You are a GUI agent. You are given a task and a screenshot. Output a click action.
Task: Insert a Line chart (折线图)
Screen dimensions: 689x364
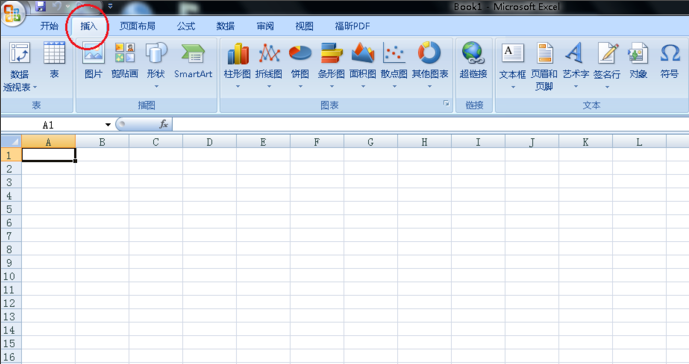coord(269,65)
